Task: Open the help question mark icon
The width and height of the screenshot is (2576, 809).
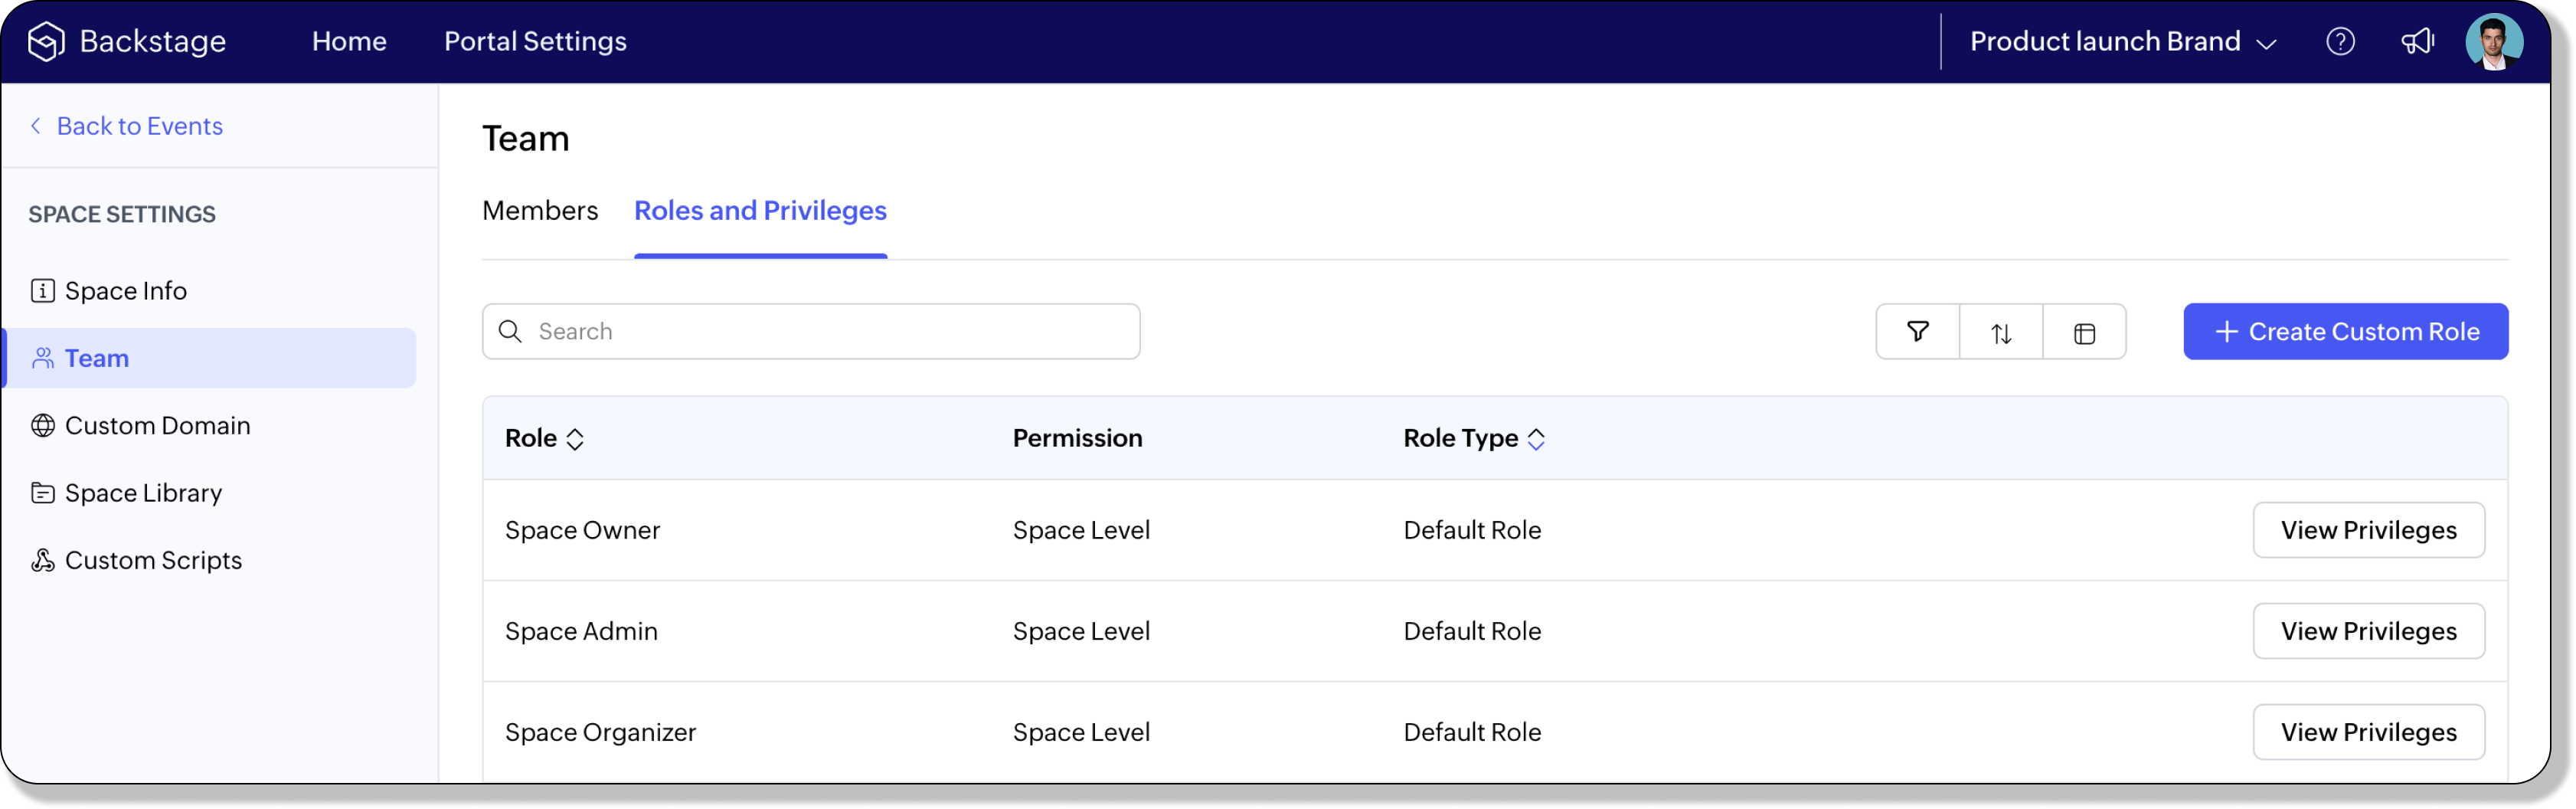Action: click(2340, 41)
